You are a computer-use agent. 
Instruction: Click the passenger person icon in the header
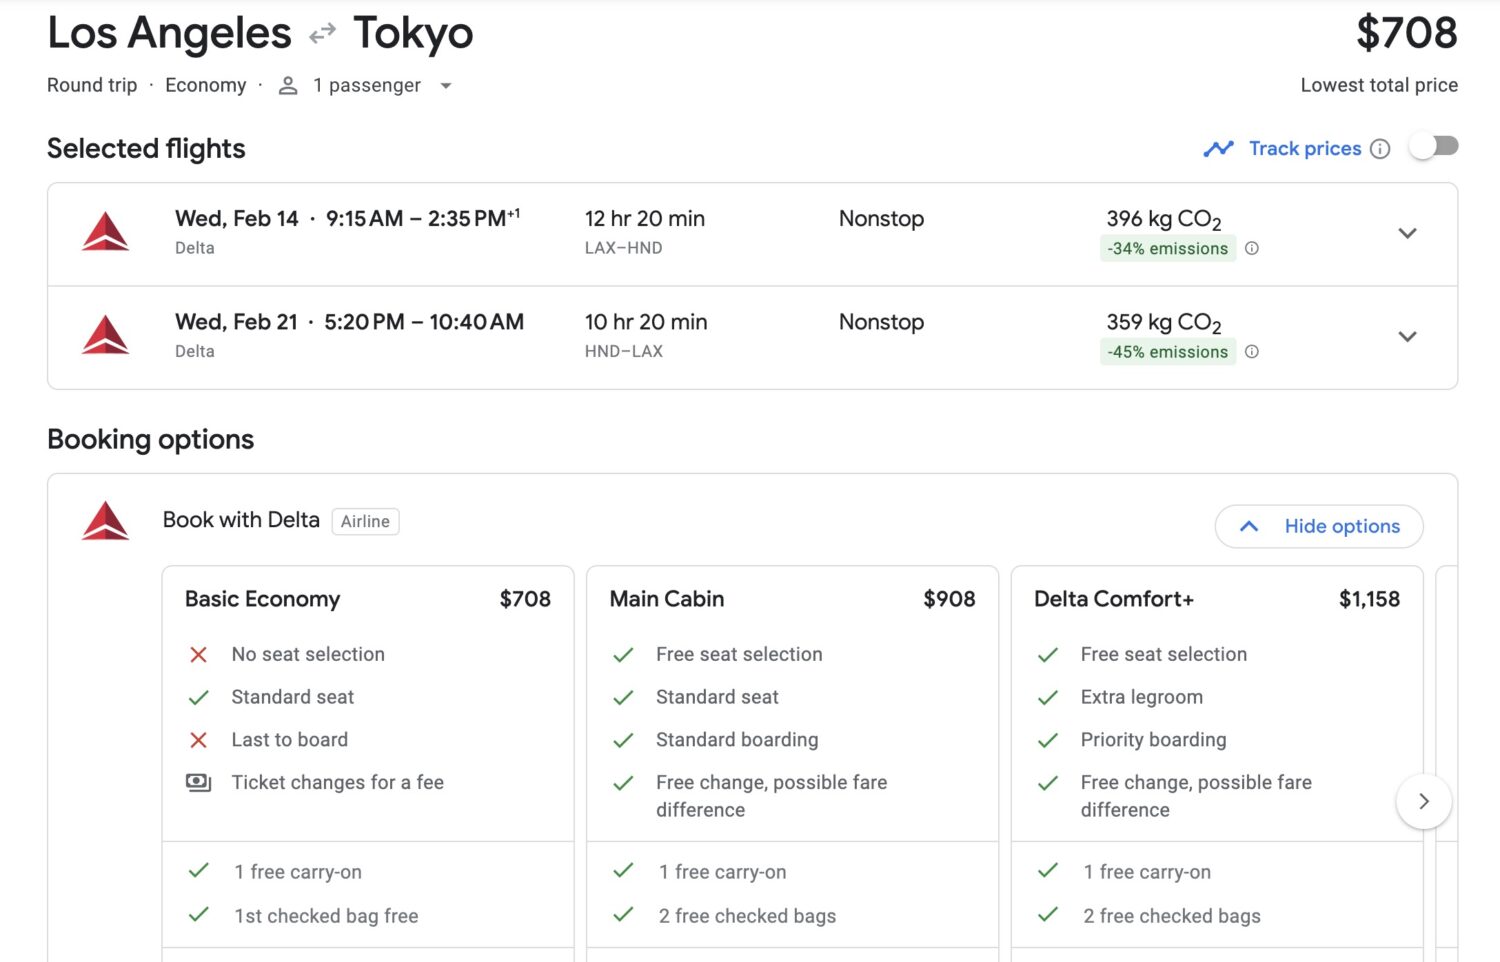click(288, 85)
